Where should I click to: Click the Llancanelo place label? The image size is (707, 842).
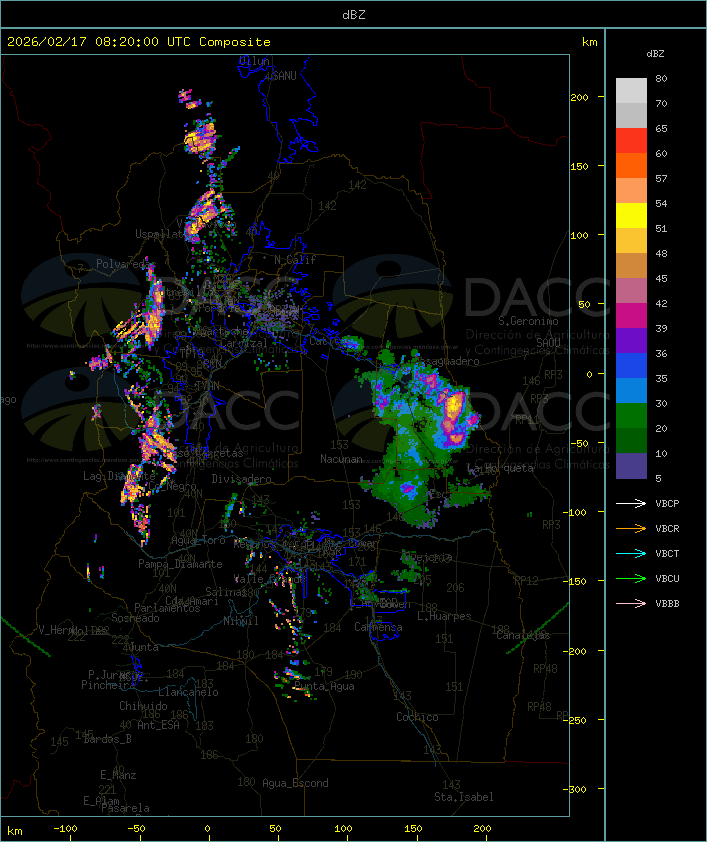[188, 692]
